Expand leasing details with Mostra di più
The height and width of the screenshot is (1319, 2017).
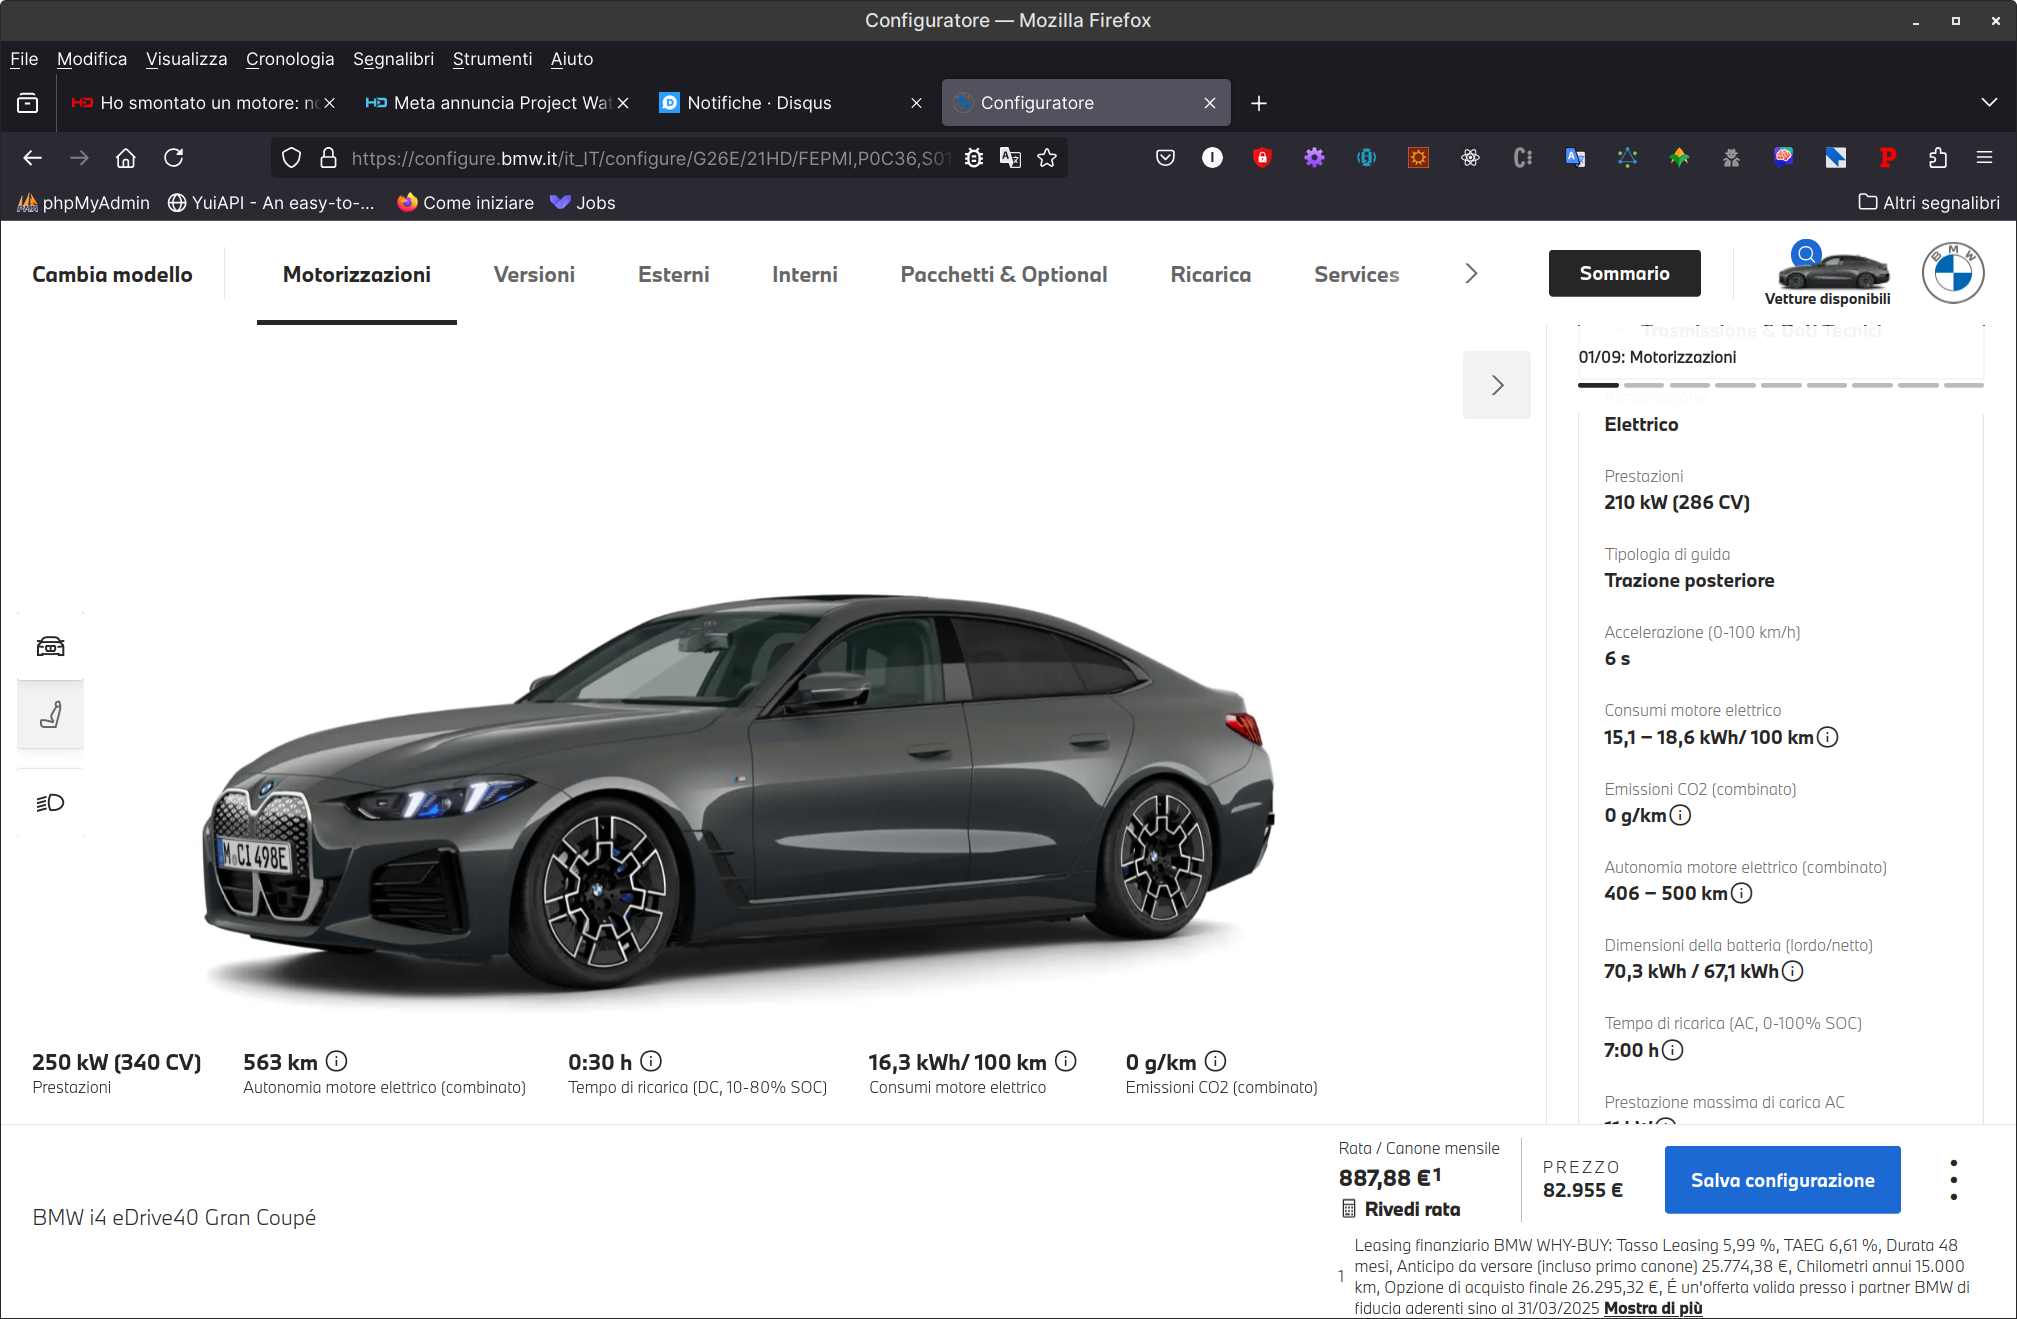click(1653, 1308)
